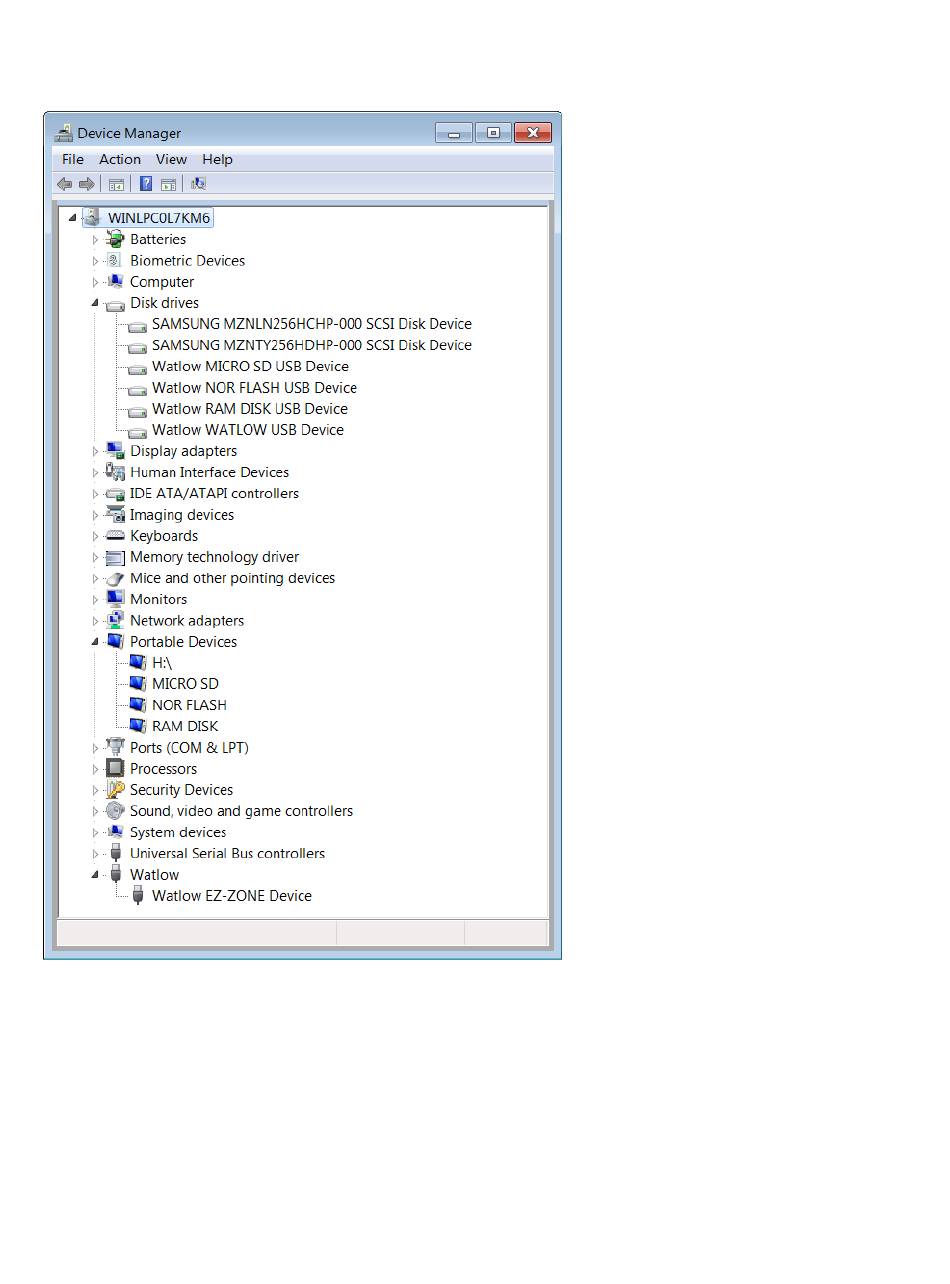
Task: Collapse the Watlow category node
Action: click(96, 875)
